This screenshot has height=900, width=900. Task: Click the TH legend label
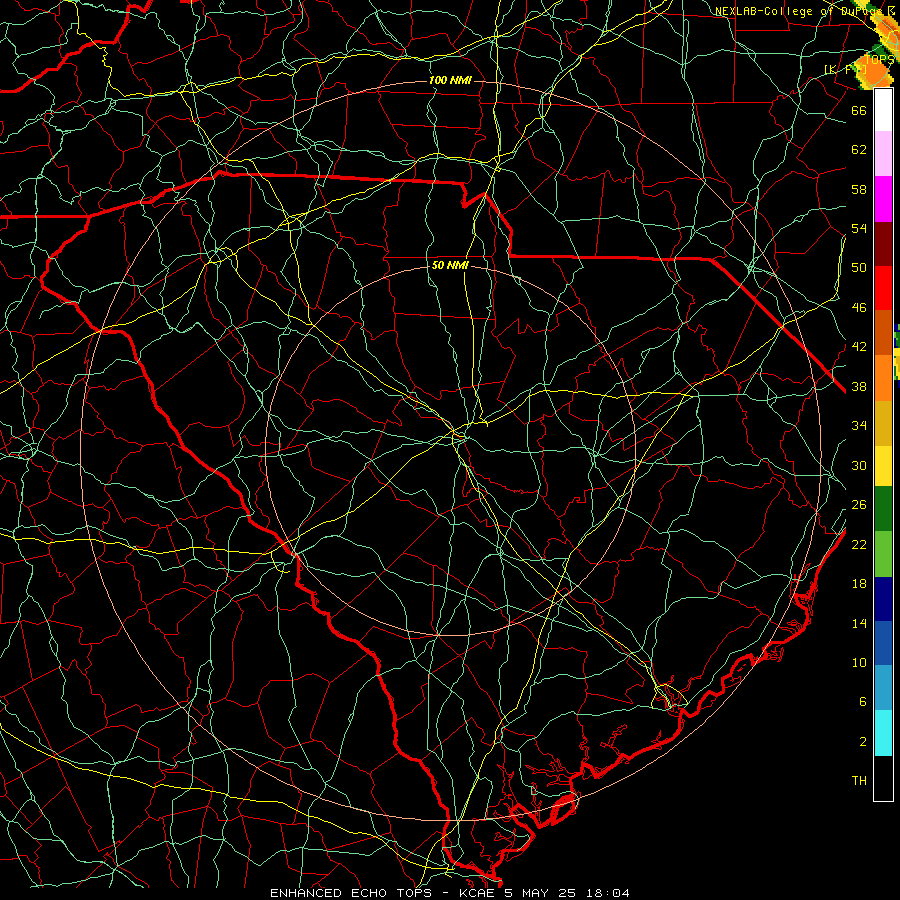click(x=859, y=780)
